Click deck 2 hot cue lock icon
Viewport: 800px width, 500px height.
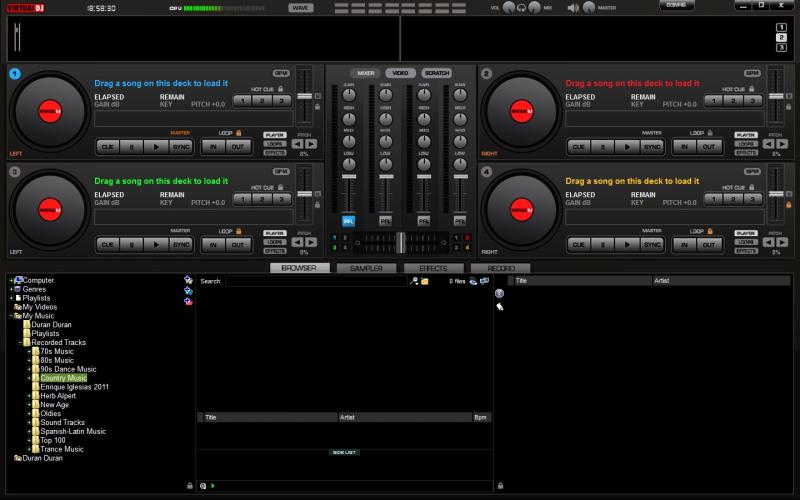752,89
